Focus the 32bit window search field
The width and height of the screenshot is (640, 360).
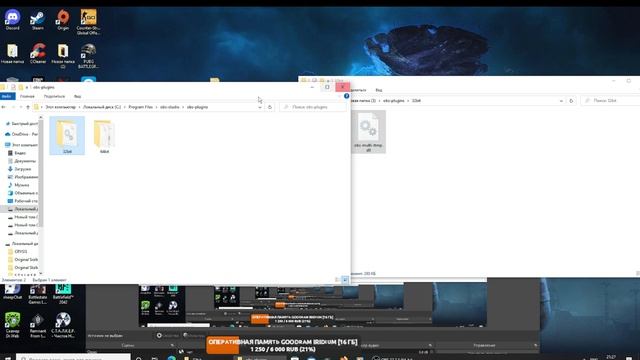(x=611, y=100)
